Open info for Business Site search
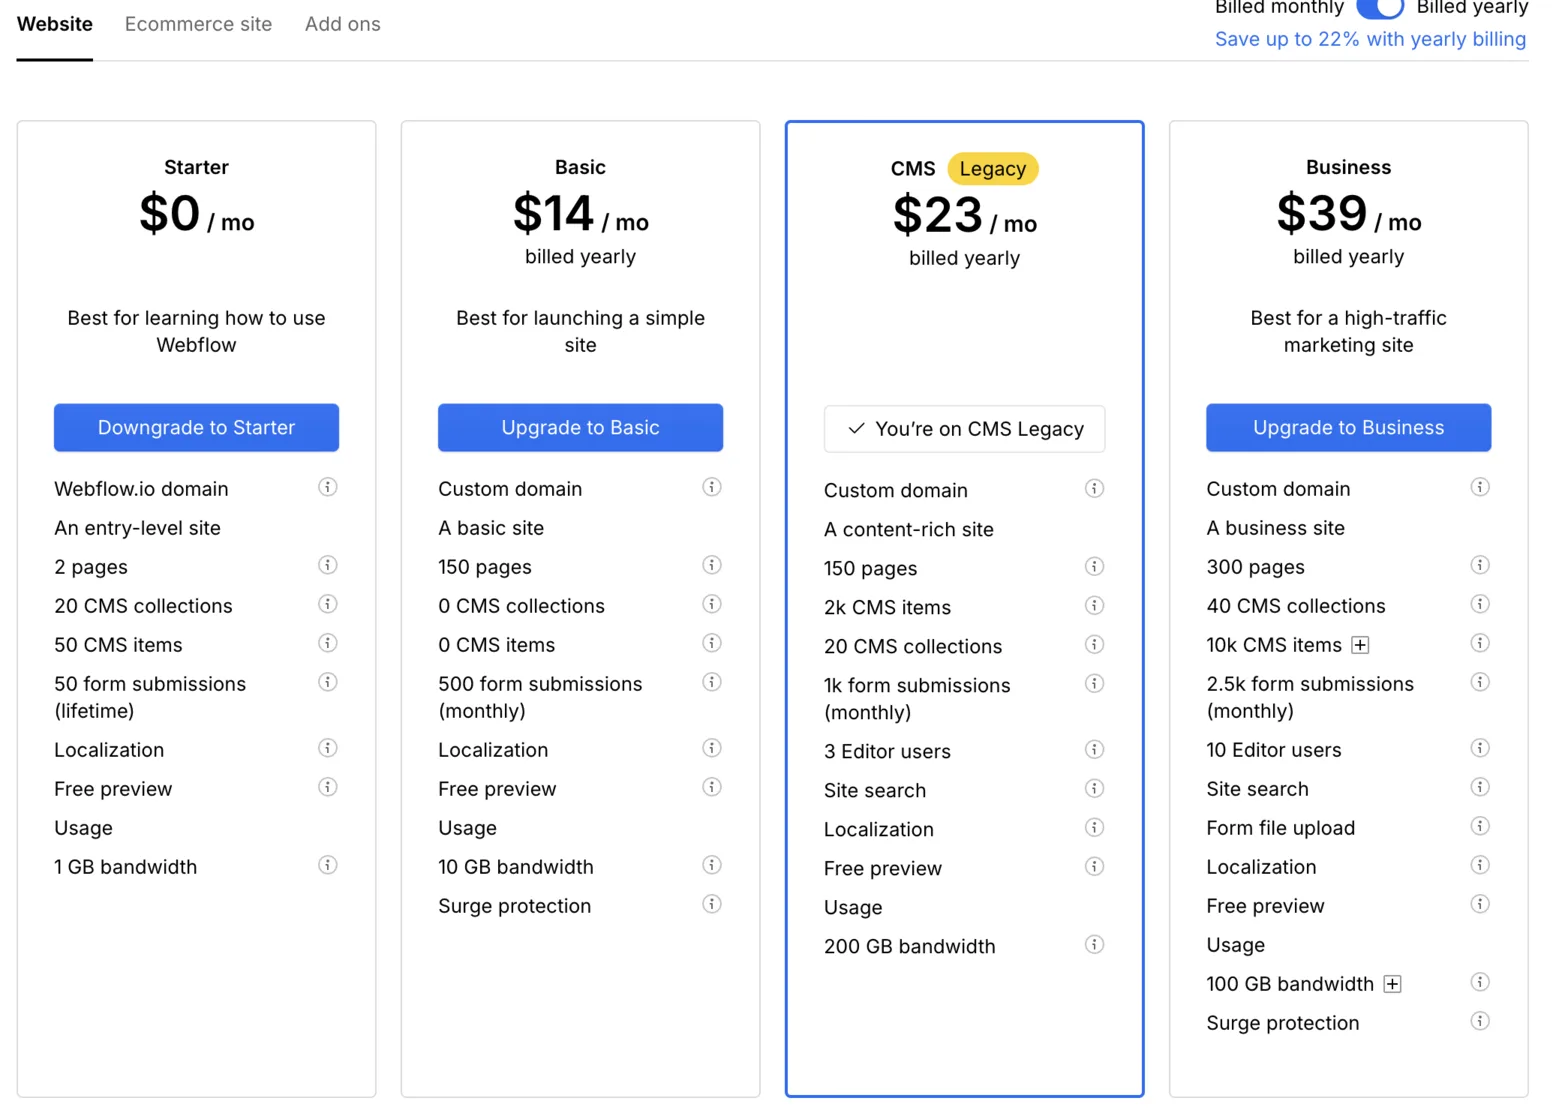This screenshot has height=1116, width=1556. pyautogui.click(x=1479, y=787)
